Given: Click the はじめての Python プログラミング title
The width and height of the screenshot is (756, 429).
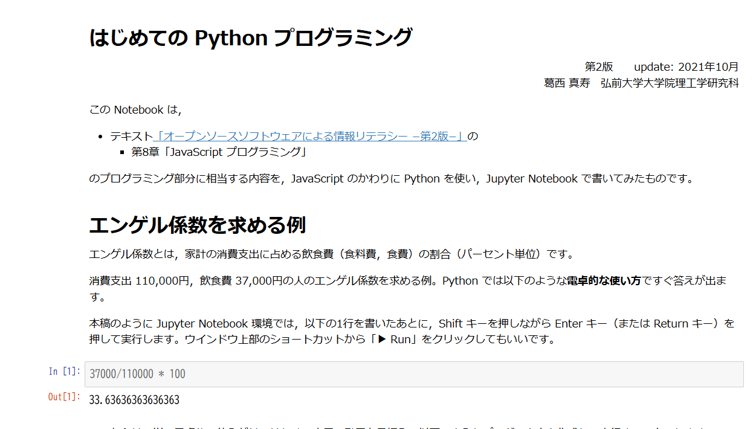Looking at the screenshot, I should coord(250,38).
